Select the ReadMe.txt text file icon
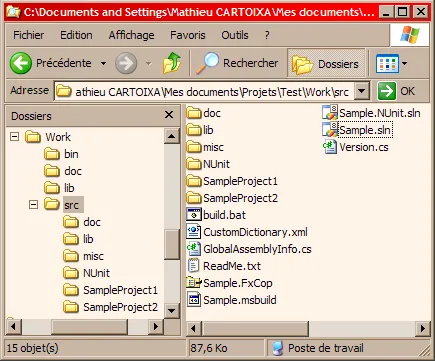This screenshot has width=435, height=361. click(x=194, y=266)
